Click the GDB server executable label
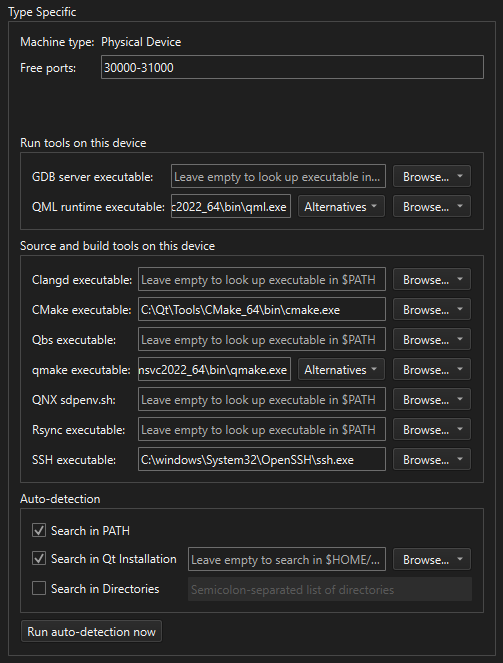Image resolution: width=503 pixels, height=663 pixels. (93, 177)
